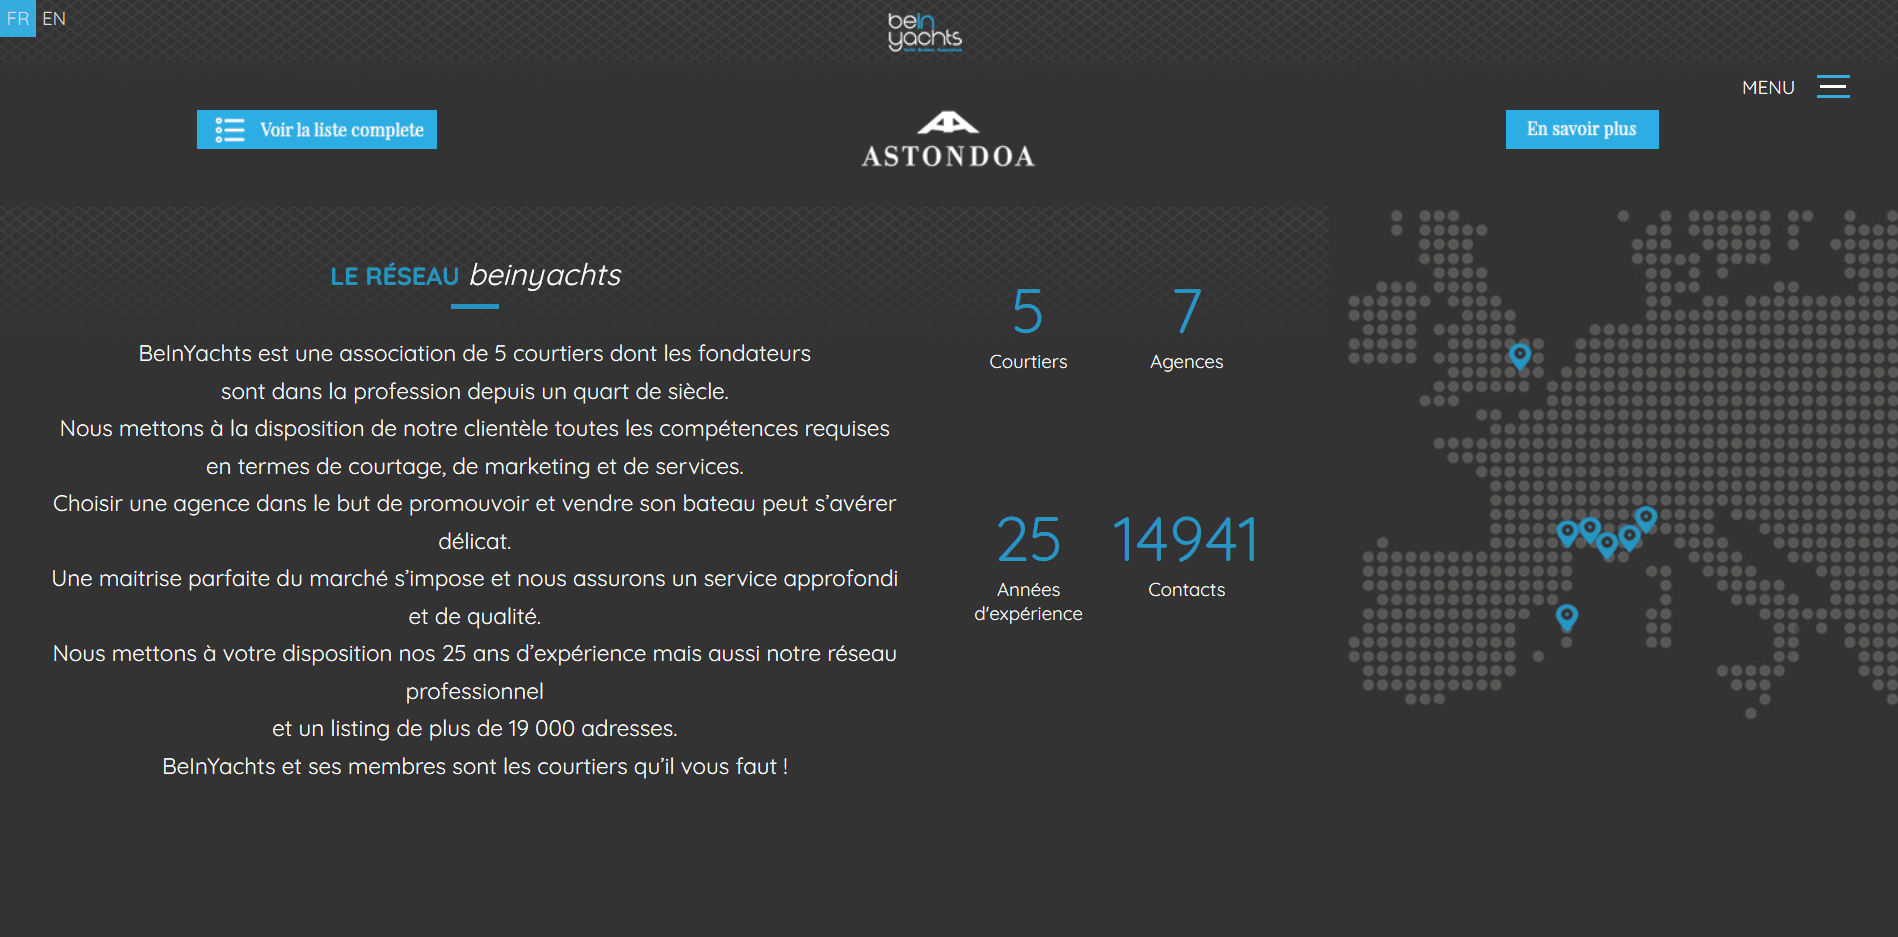Image resolution: width=1898 pixels, height=937 pixels.
Task: Click the leftmost pin in the map cluster
Action: (x=1567, y=531)
